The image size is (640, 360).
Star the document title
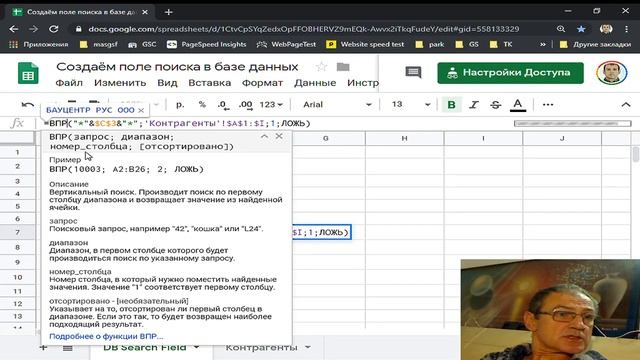[x=321, y=67]
